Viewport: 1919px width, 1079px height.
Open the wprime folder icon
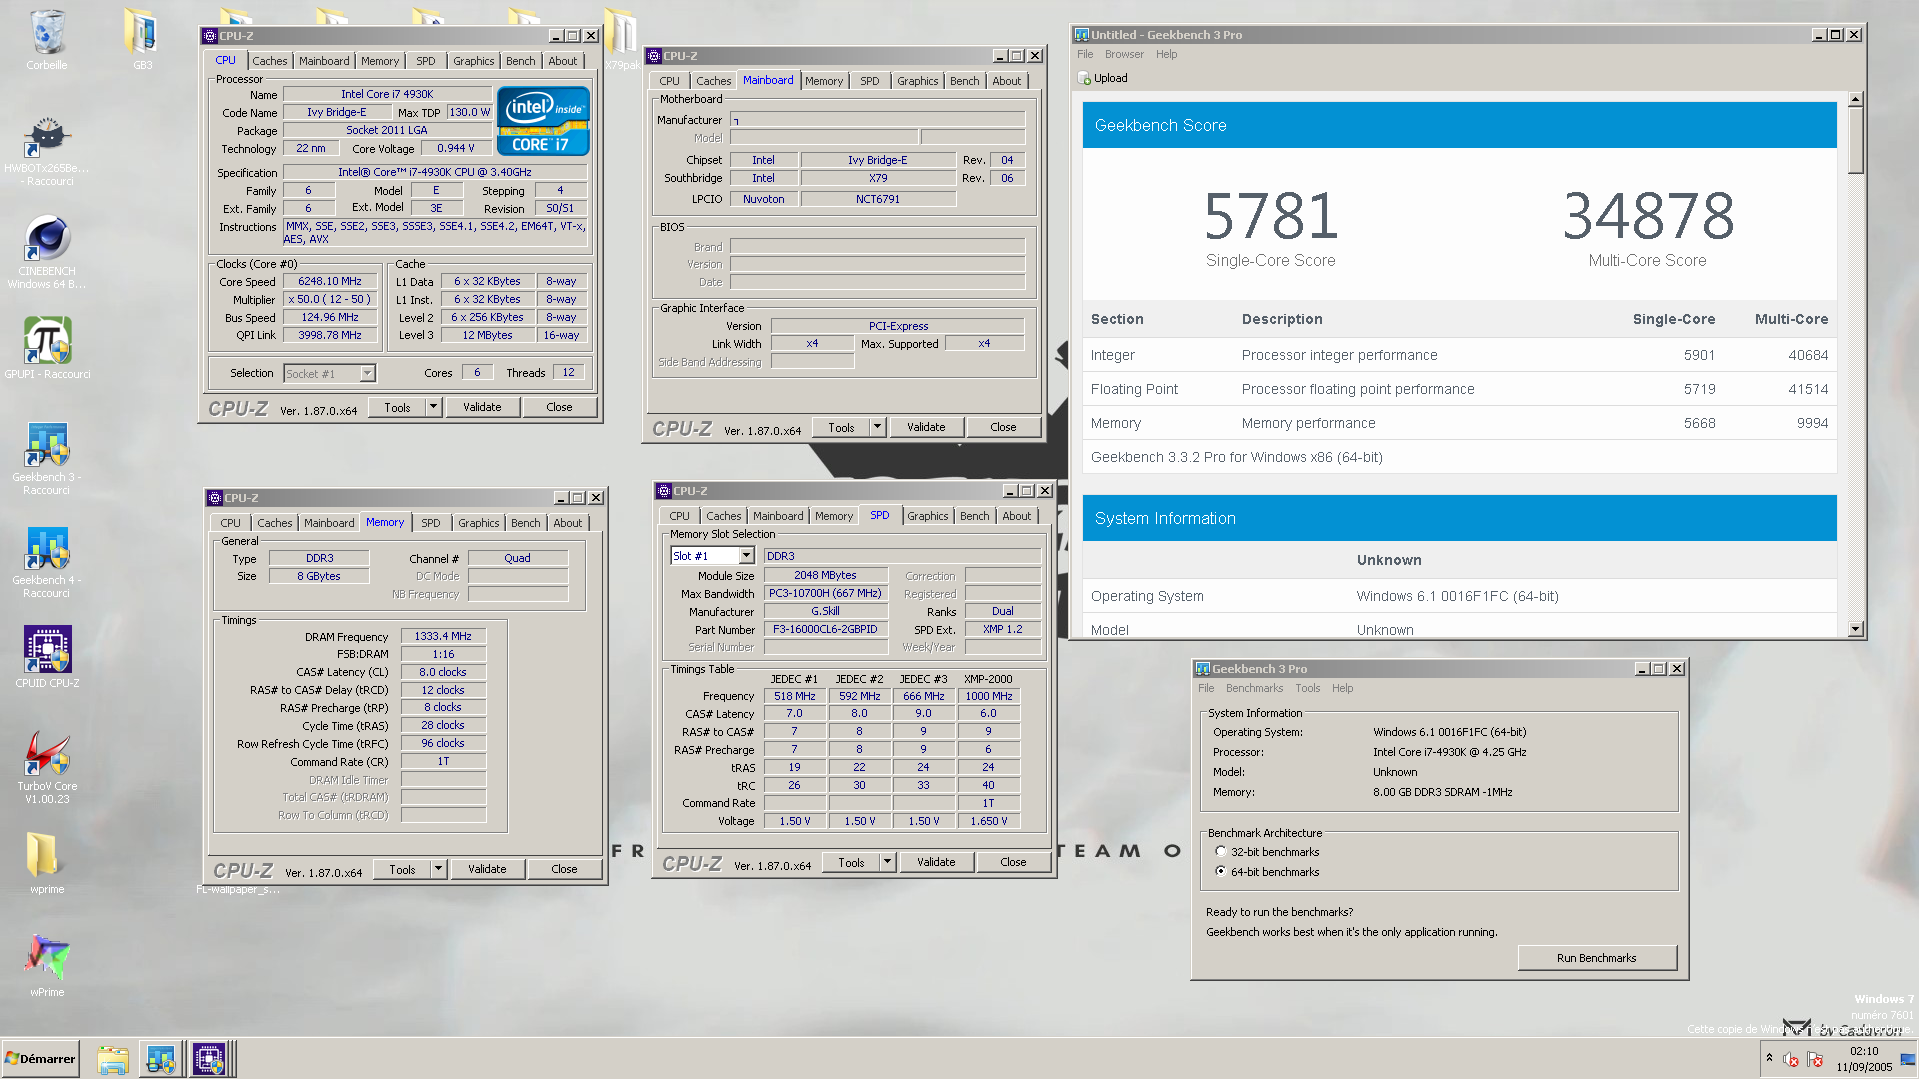[43, 856]
